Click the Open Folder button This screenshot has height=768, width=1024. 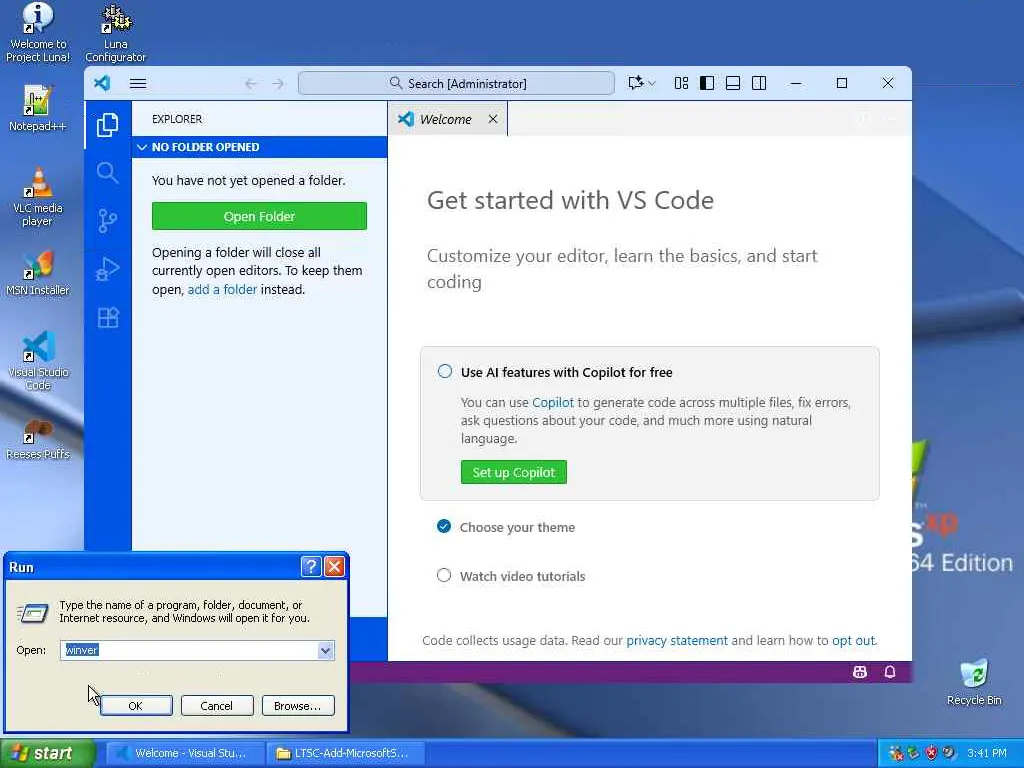[259, 216]
